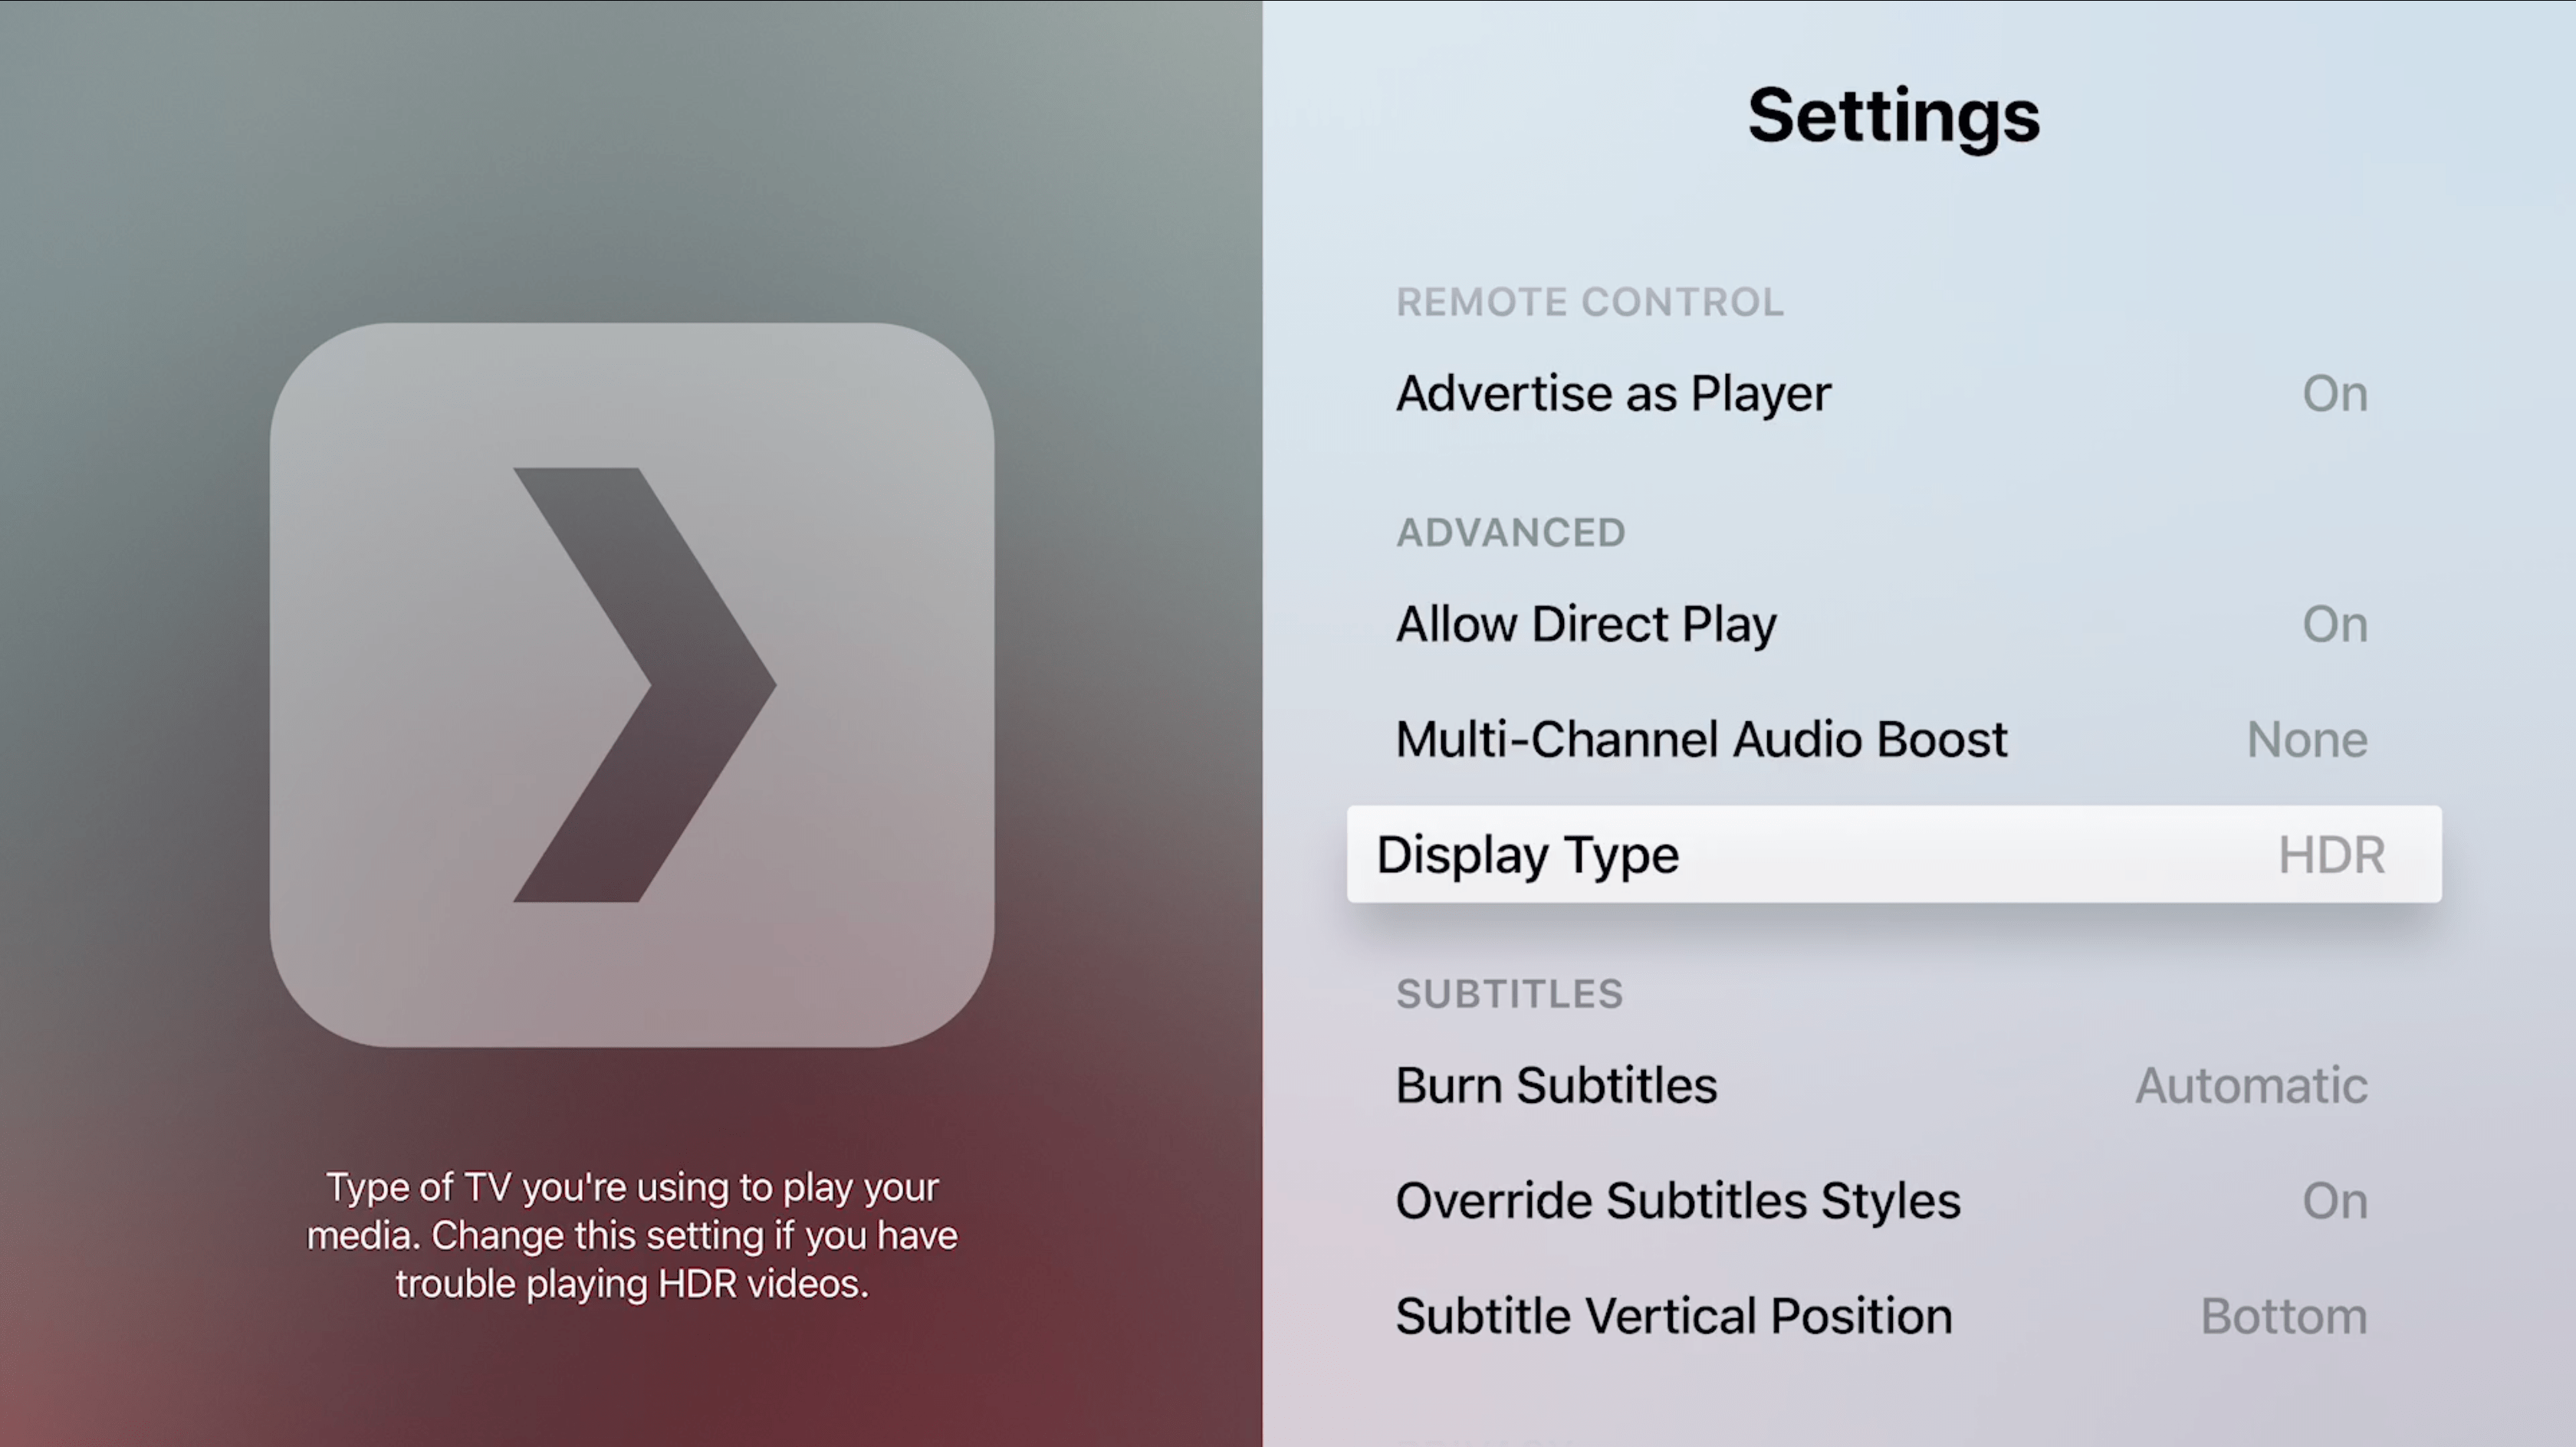Select the REMOTE CONTROL section header

coord(1590,301)
